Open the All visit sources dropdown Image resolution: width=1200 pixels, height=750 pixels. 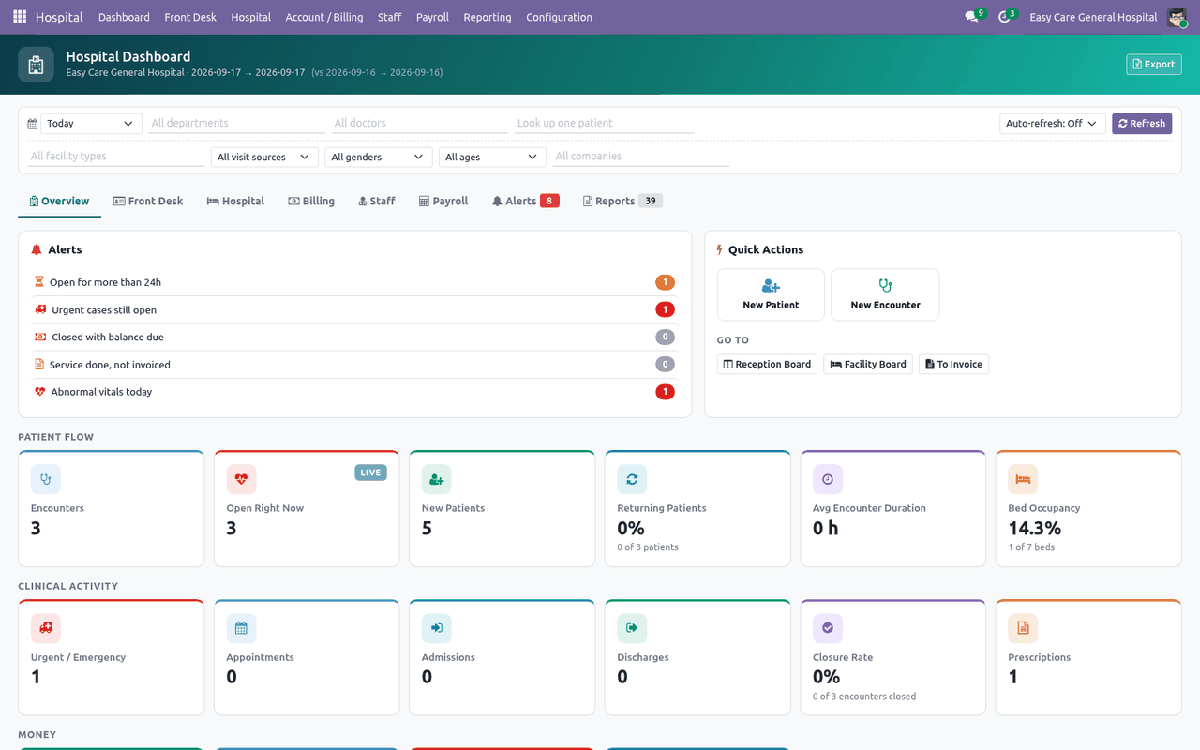pos(265,157)
